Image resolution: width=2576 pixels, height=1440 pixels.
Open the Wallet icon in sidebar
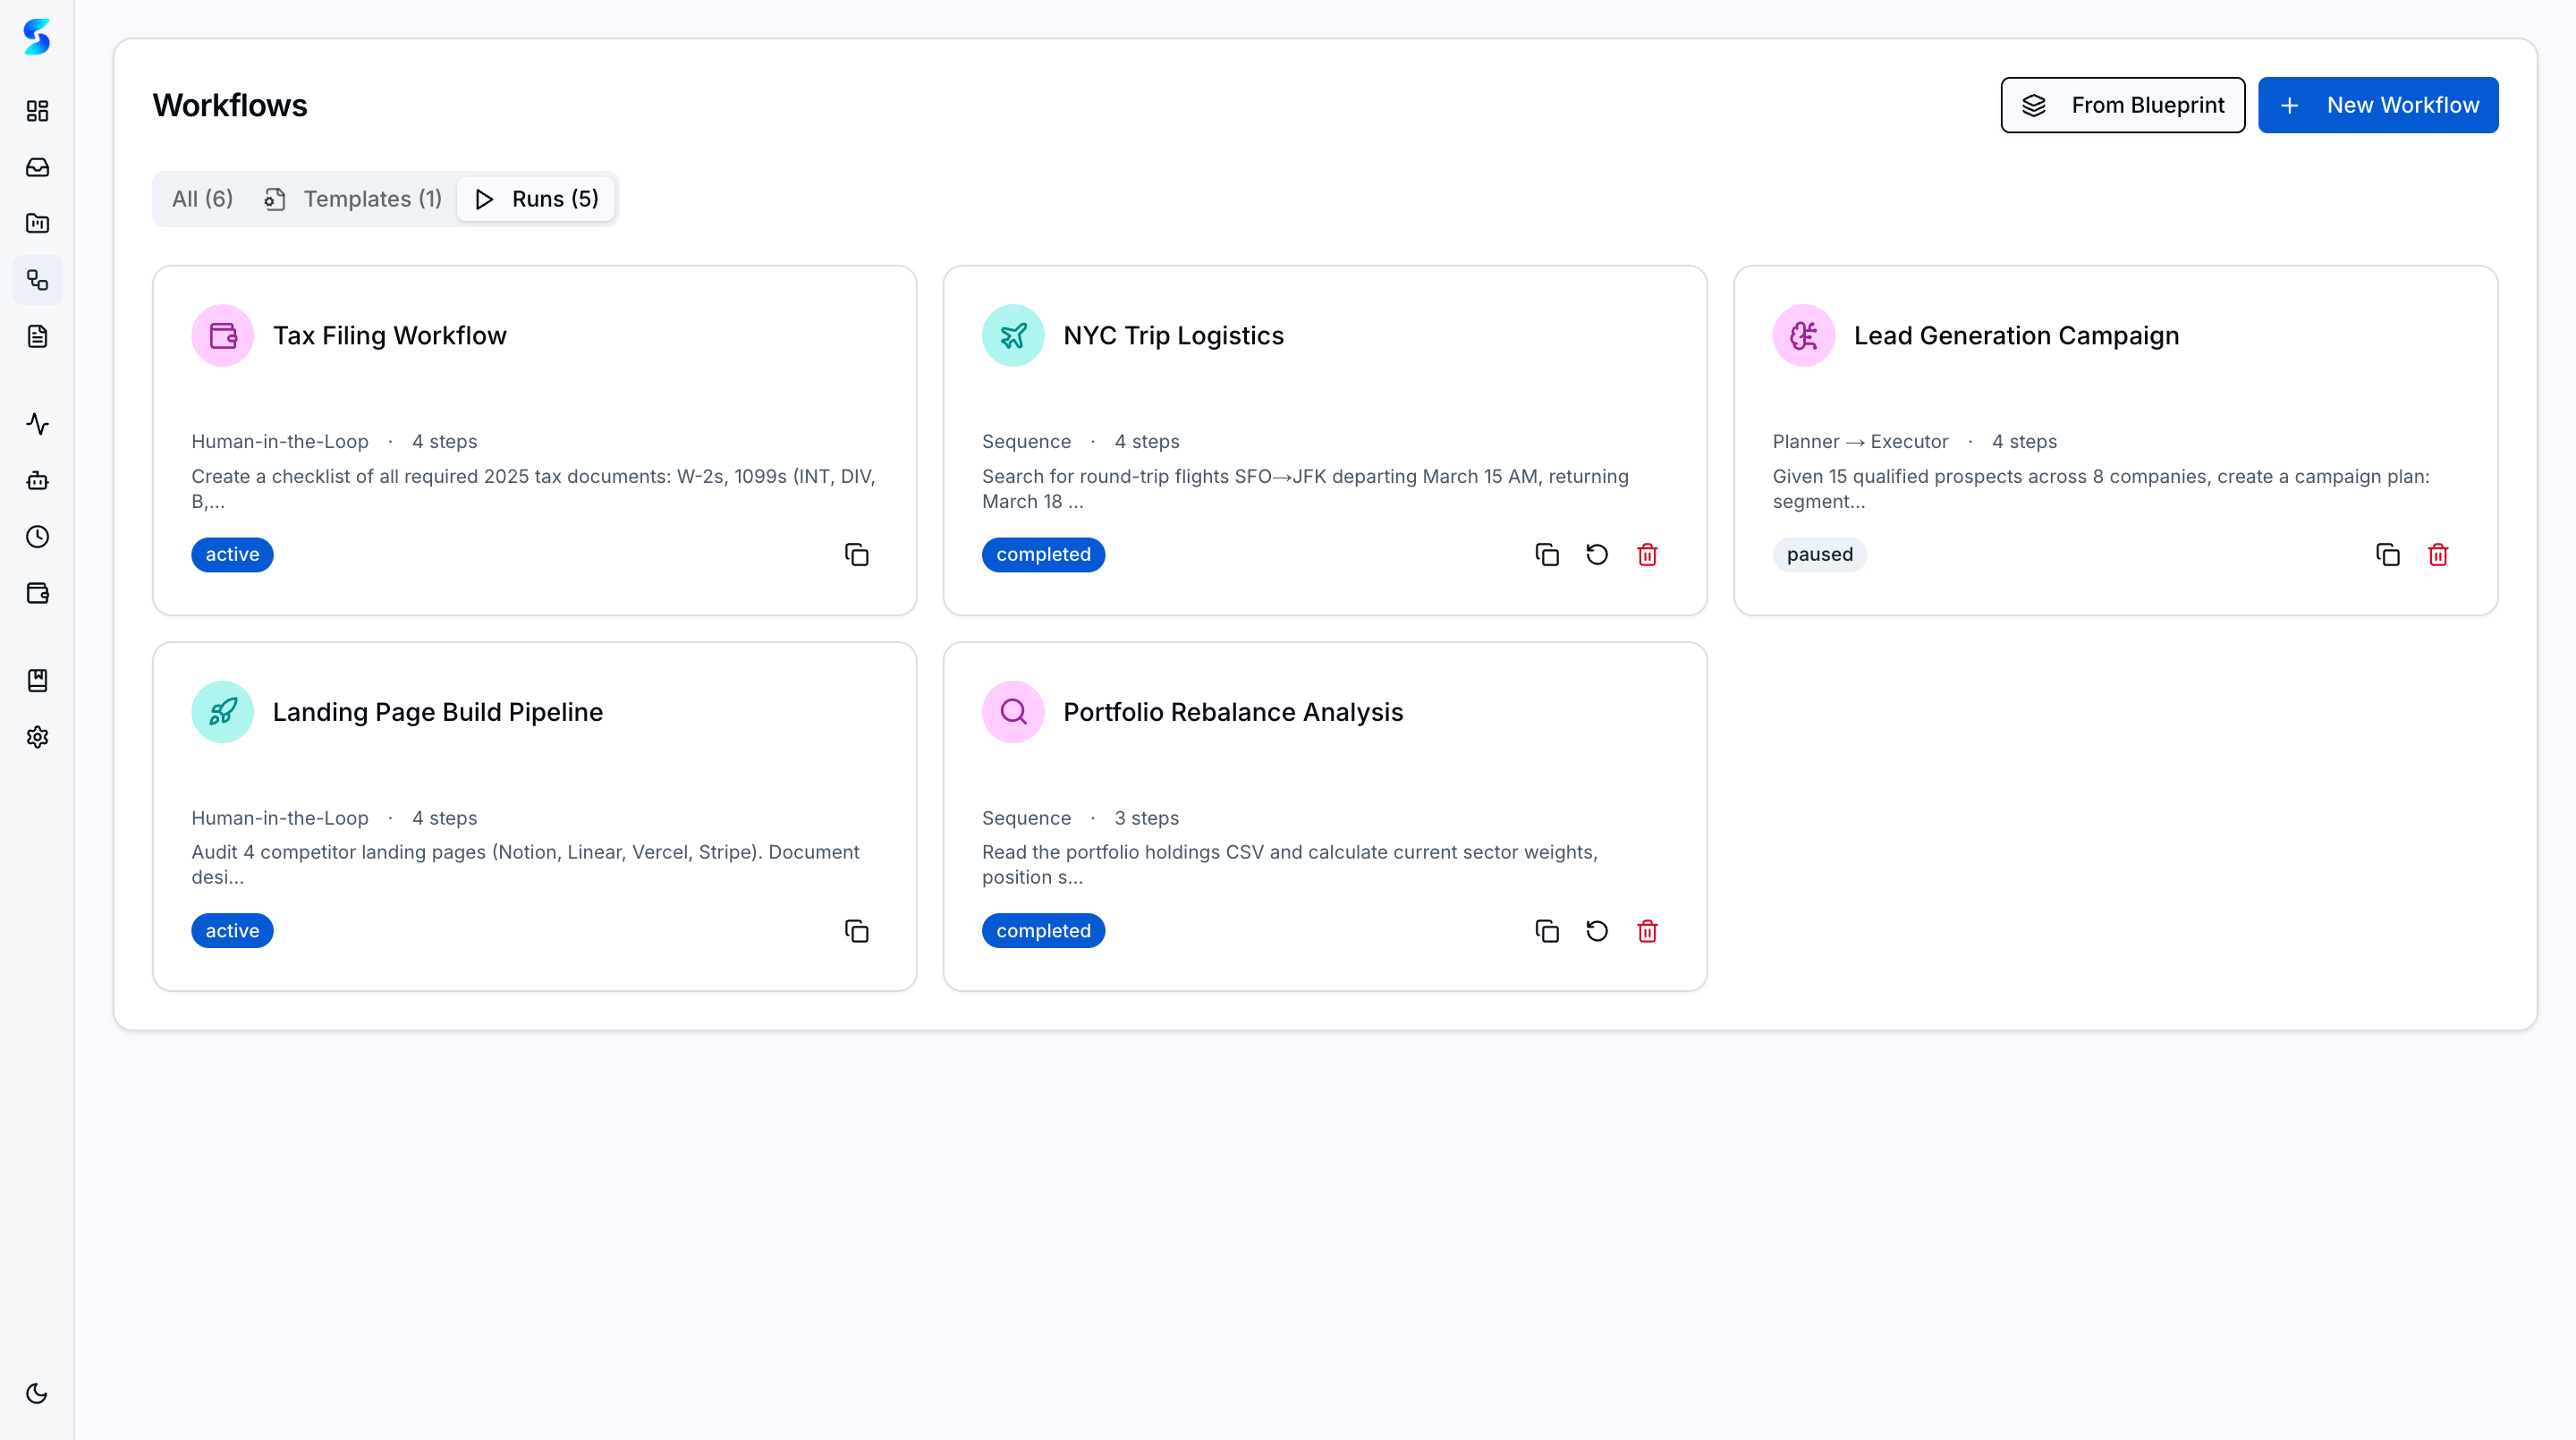point(37,593)
